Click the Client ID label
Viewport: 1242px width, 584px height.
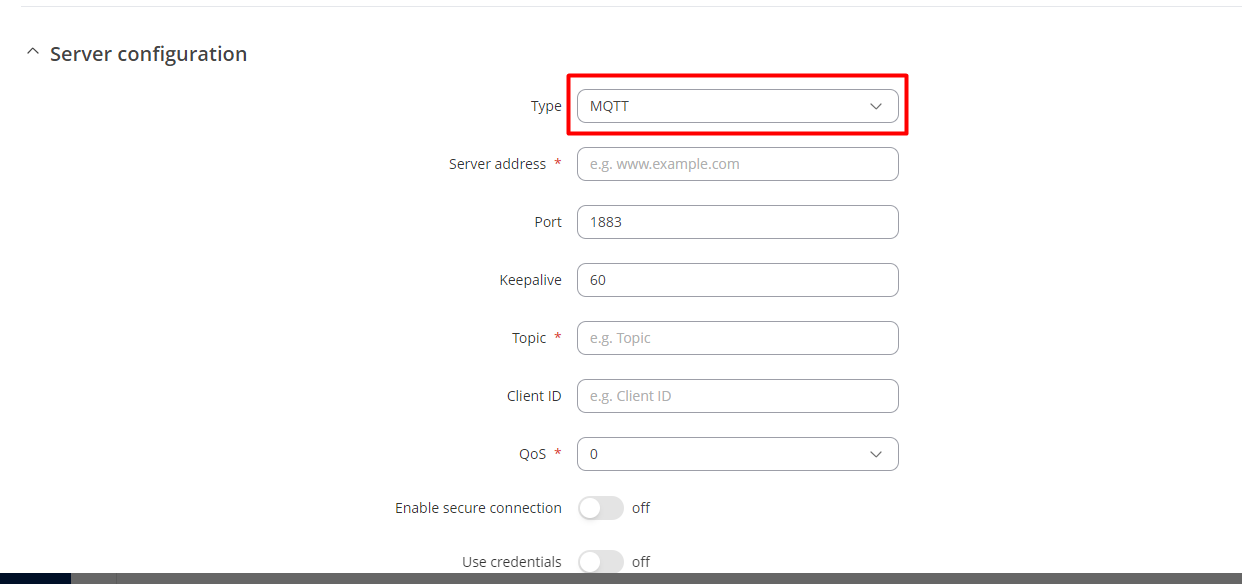tap(534, 396)
